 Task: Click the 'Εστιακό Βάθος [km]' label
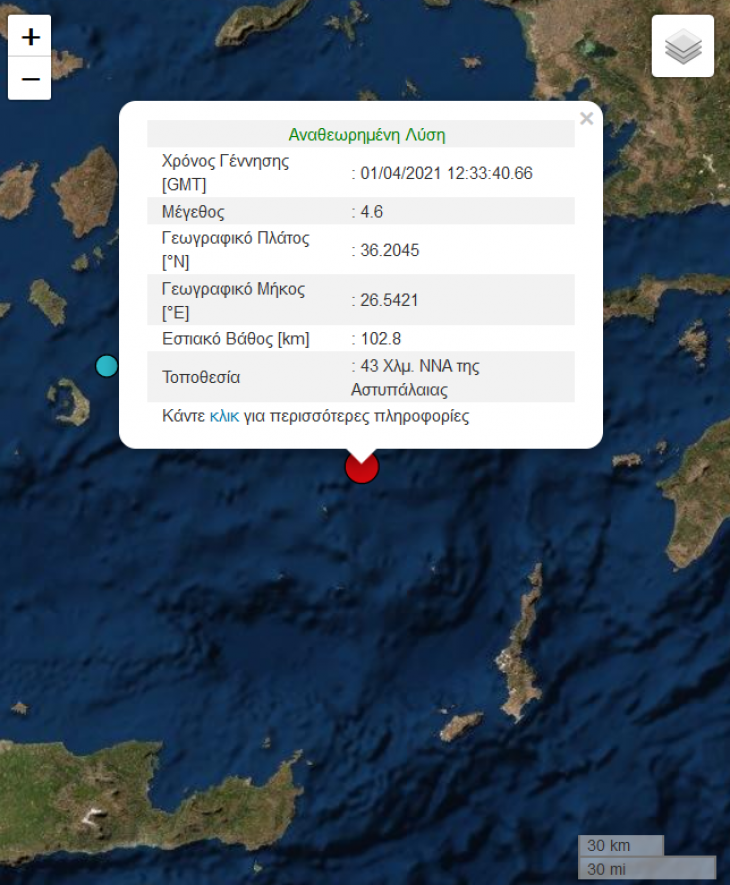click(x=236, y=339)
